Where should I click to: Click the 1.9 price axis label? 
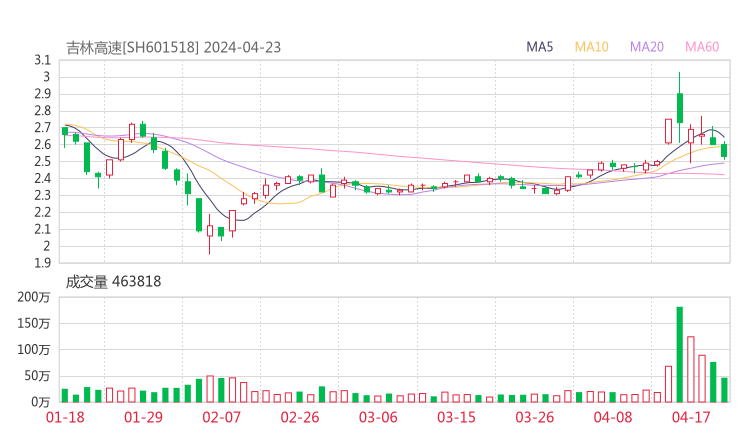[x=42, y=263]
